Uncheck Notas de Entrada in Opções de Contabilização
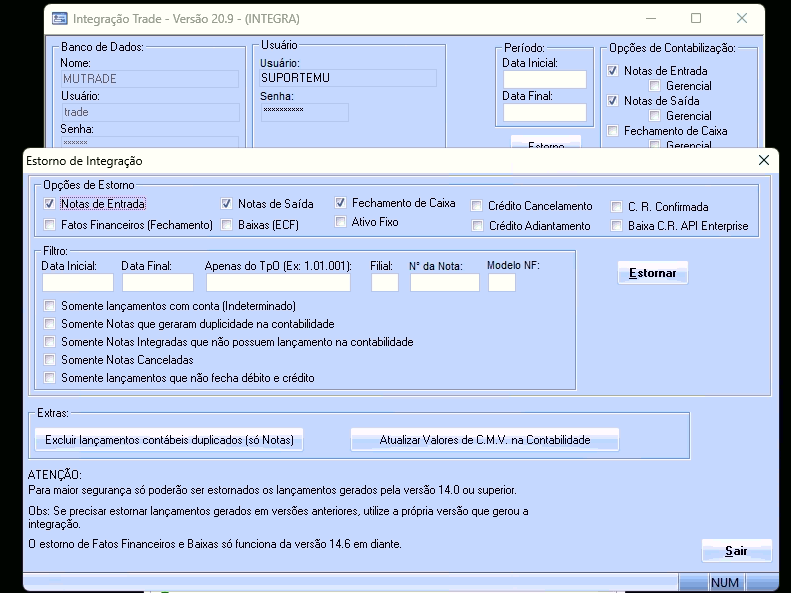 [x=612, y=71]
